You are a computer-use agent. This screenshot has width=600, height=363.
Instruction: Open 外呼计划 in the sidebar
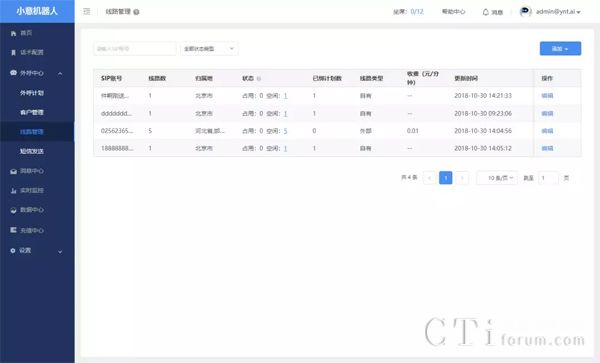click(x=32, y=93)
